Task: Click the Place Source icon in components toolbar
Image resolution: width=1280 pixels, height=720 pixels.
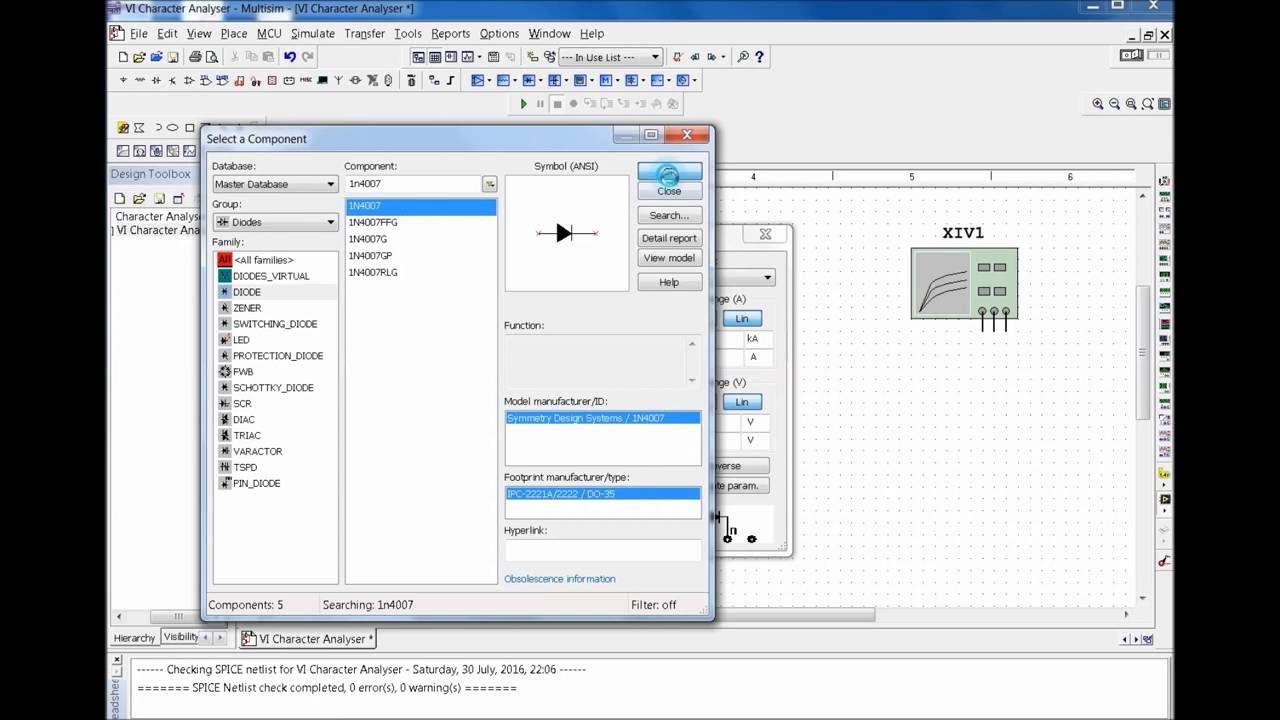Action: click(123, 80)
